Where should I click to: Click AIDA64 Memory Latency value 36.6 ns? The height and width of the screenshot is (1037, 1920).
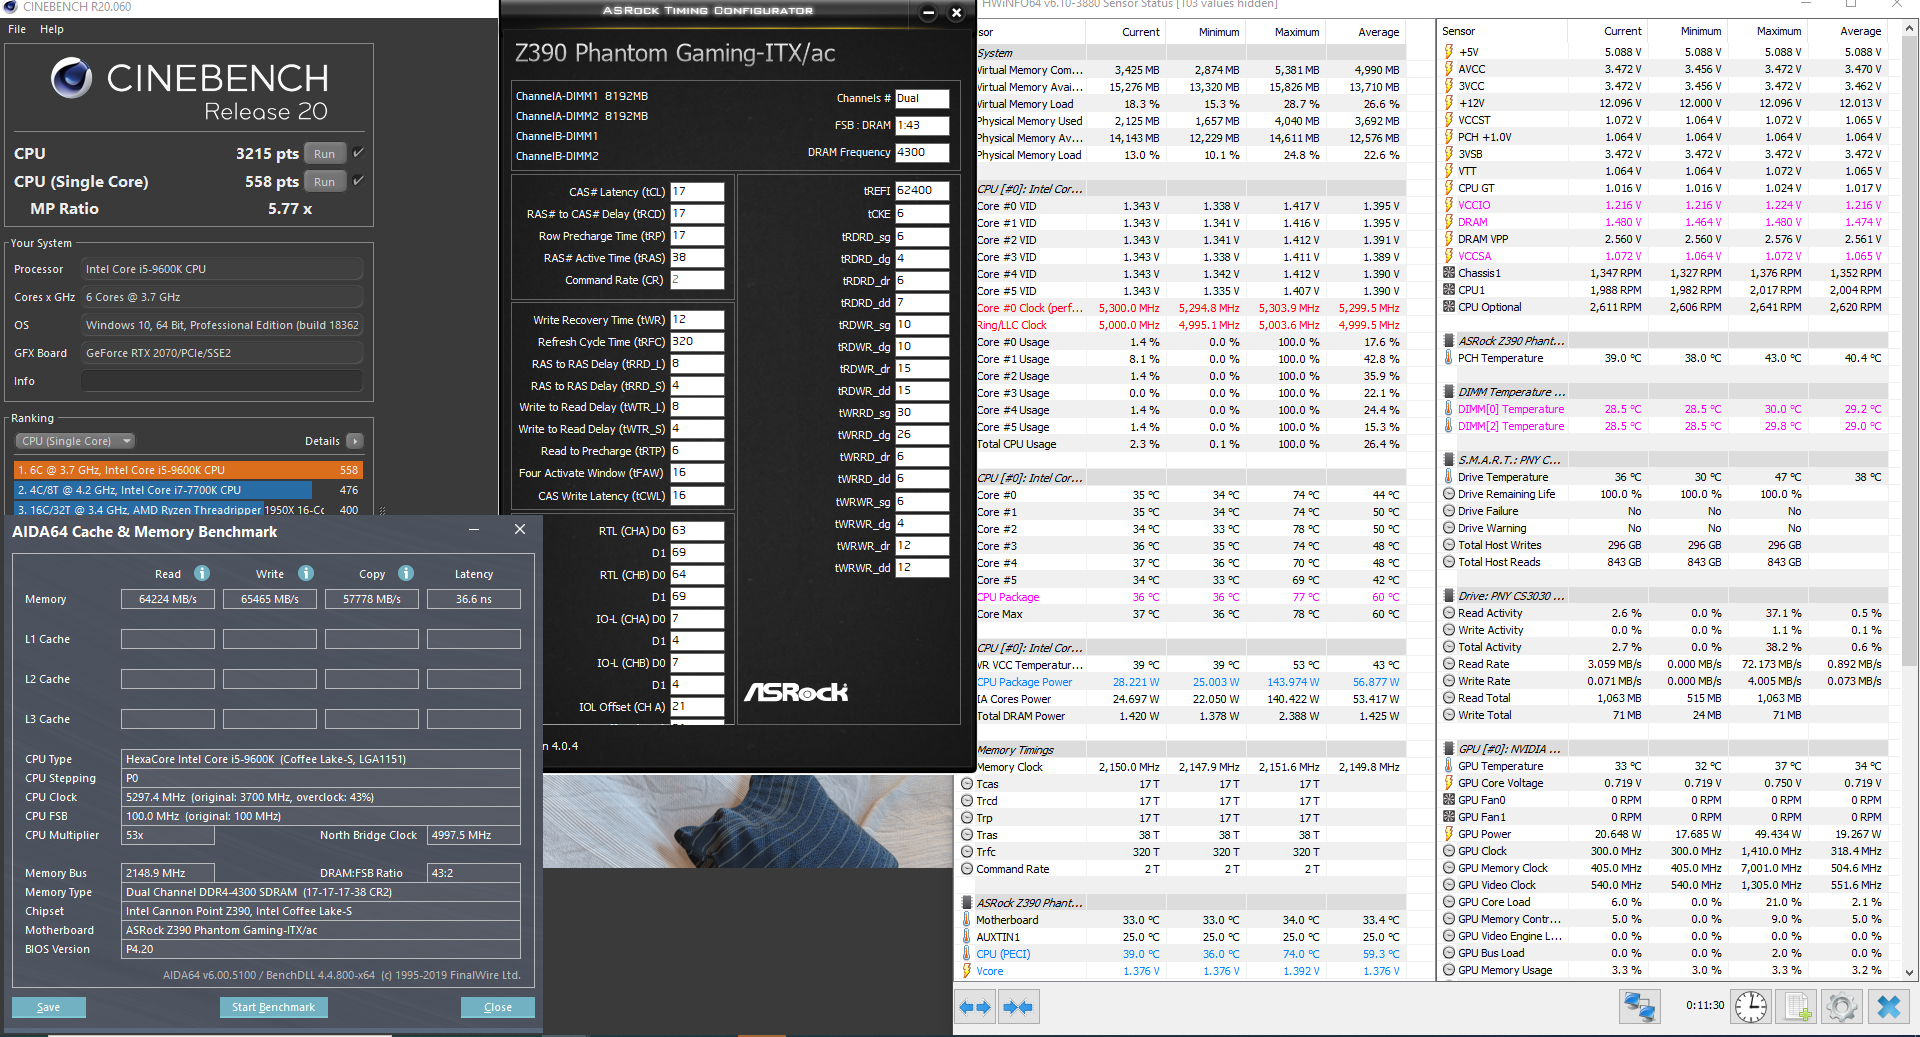coord(474,599)
